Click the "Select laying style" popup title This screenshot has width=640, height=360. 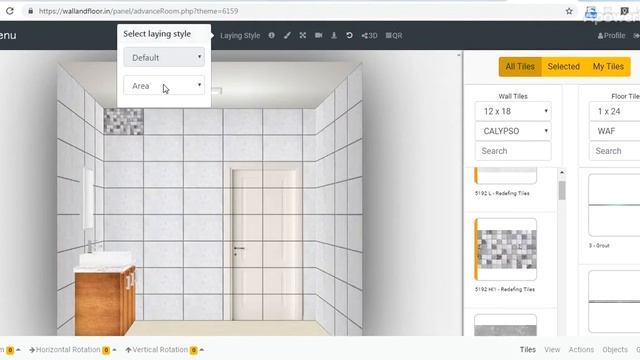click(157, 34)
